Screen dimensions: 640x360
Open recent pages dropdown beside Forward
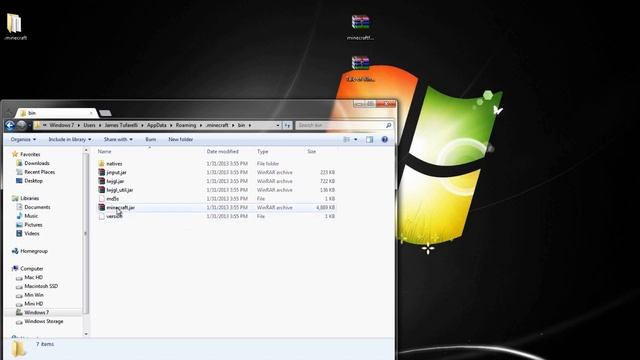(x=29, y=125)
